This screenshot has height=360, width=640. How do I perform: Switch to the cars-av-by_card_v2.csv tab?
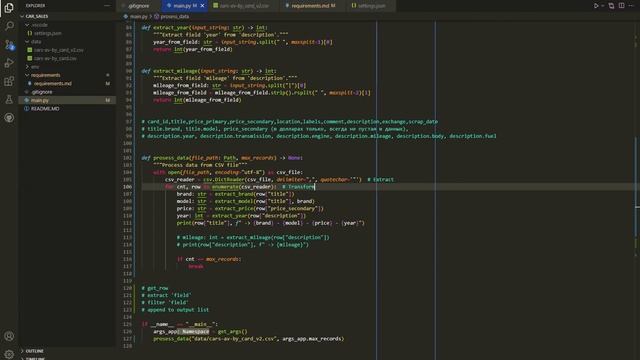pyautogui.click(x=244, y=6)
